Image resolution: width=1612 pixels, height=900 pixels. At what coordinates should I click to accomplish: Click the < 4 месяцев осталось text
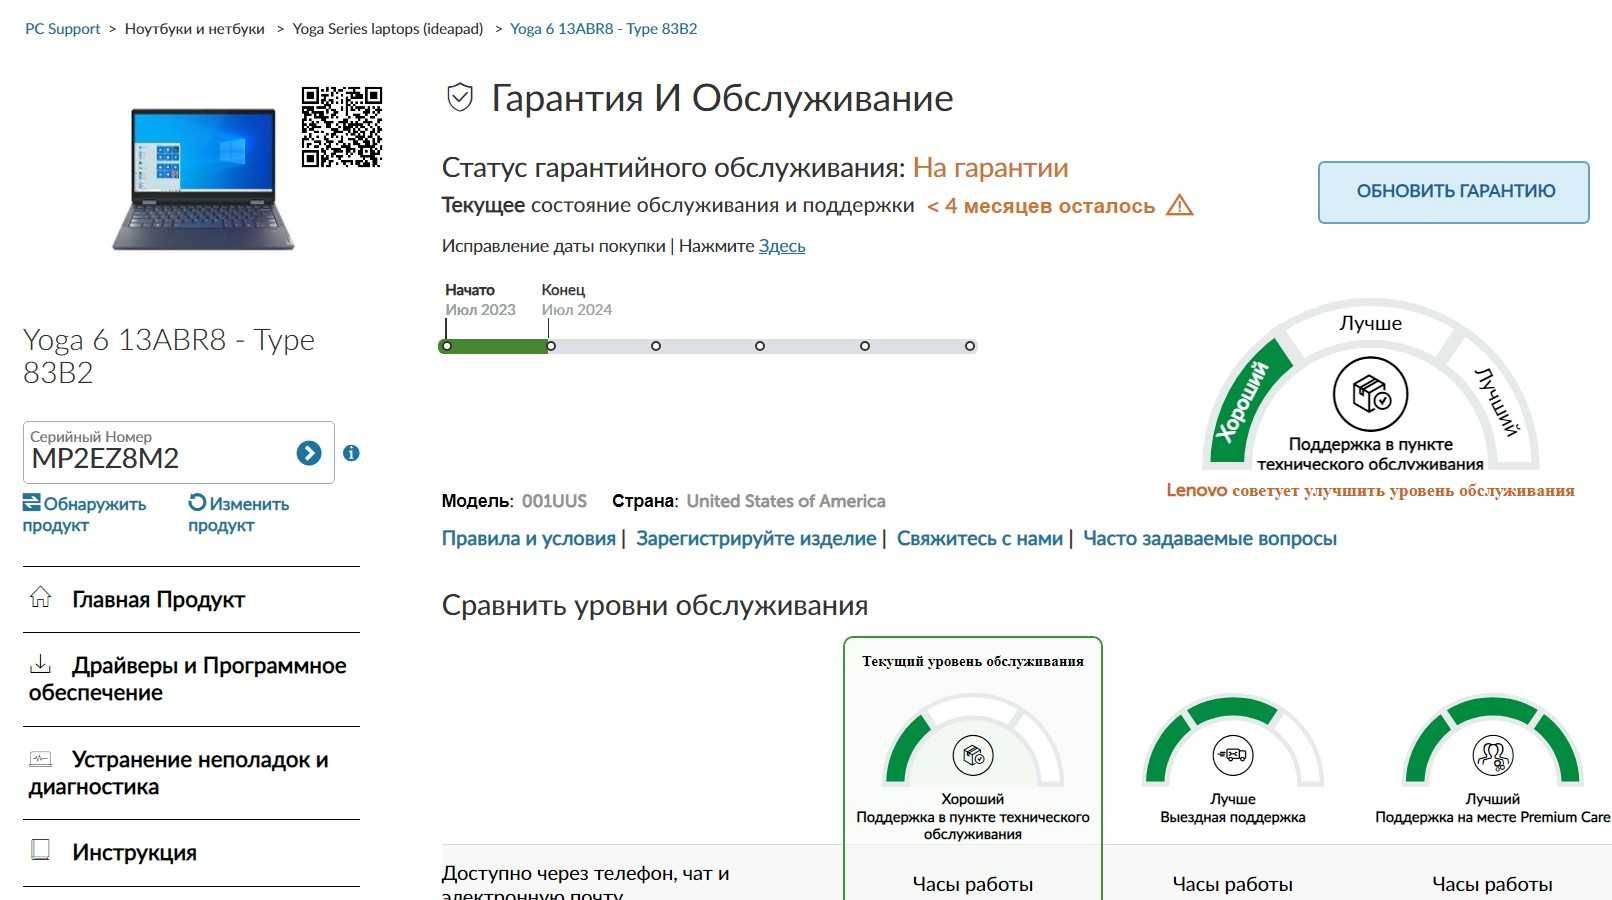click(x=1041, y=206)
